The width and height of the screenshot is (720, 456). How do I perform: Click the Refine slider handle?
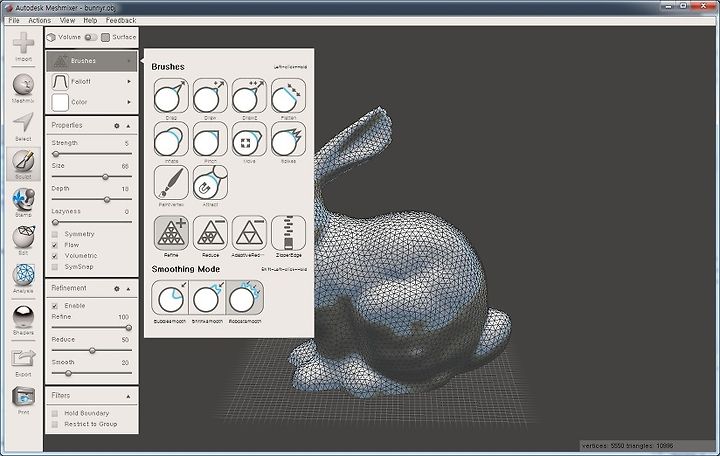click(129, 328)
